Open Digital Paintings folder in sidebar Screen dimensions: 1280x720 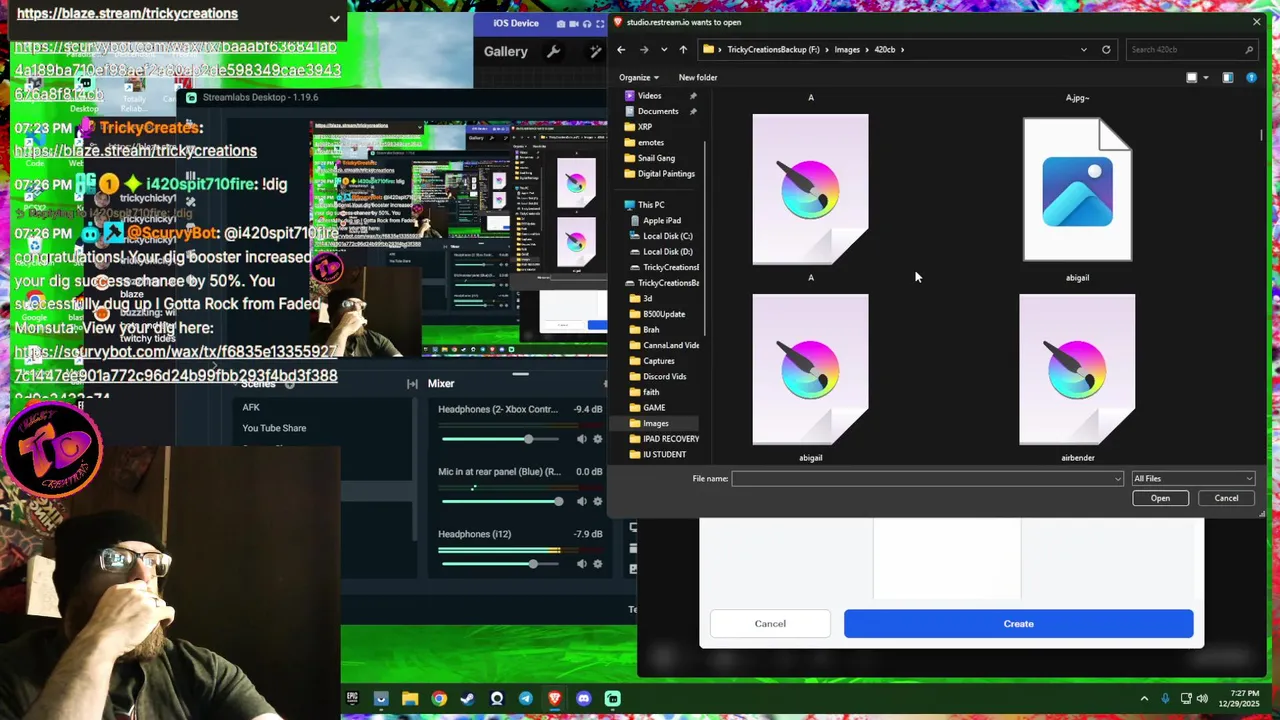(x=665, y=174)
